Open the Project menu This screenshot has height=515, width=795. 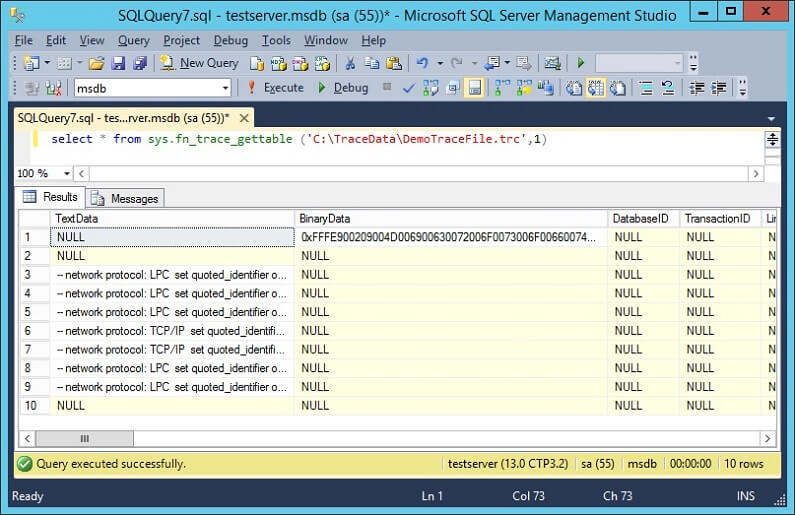(182, 40)
